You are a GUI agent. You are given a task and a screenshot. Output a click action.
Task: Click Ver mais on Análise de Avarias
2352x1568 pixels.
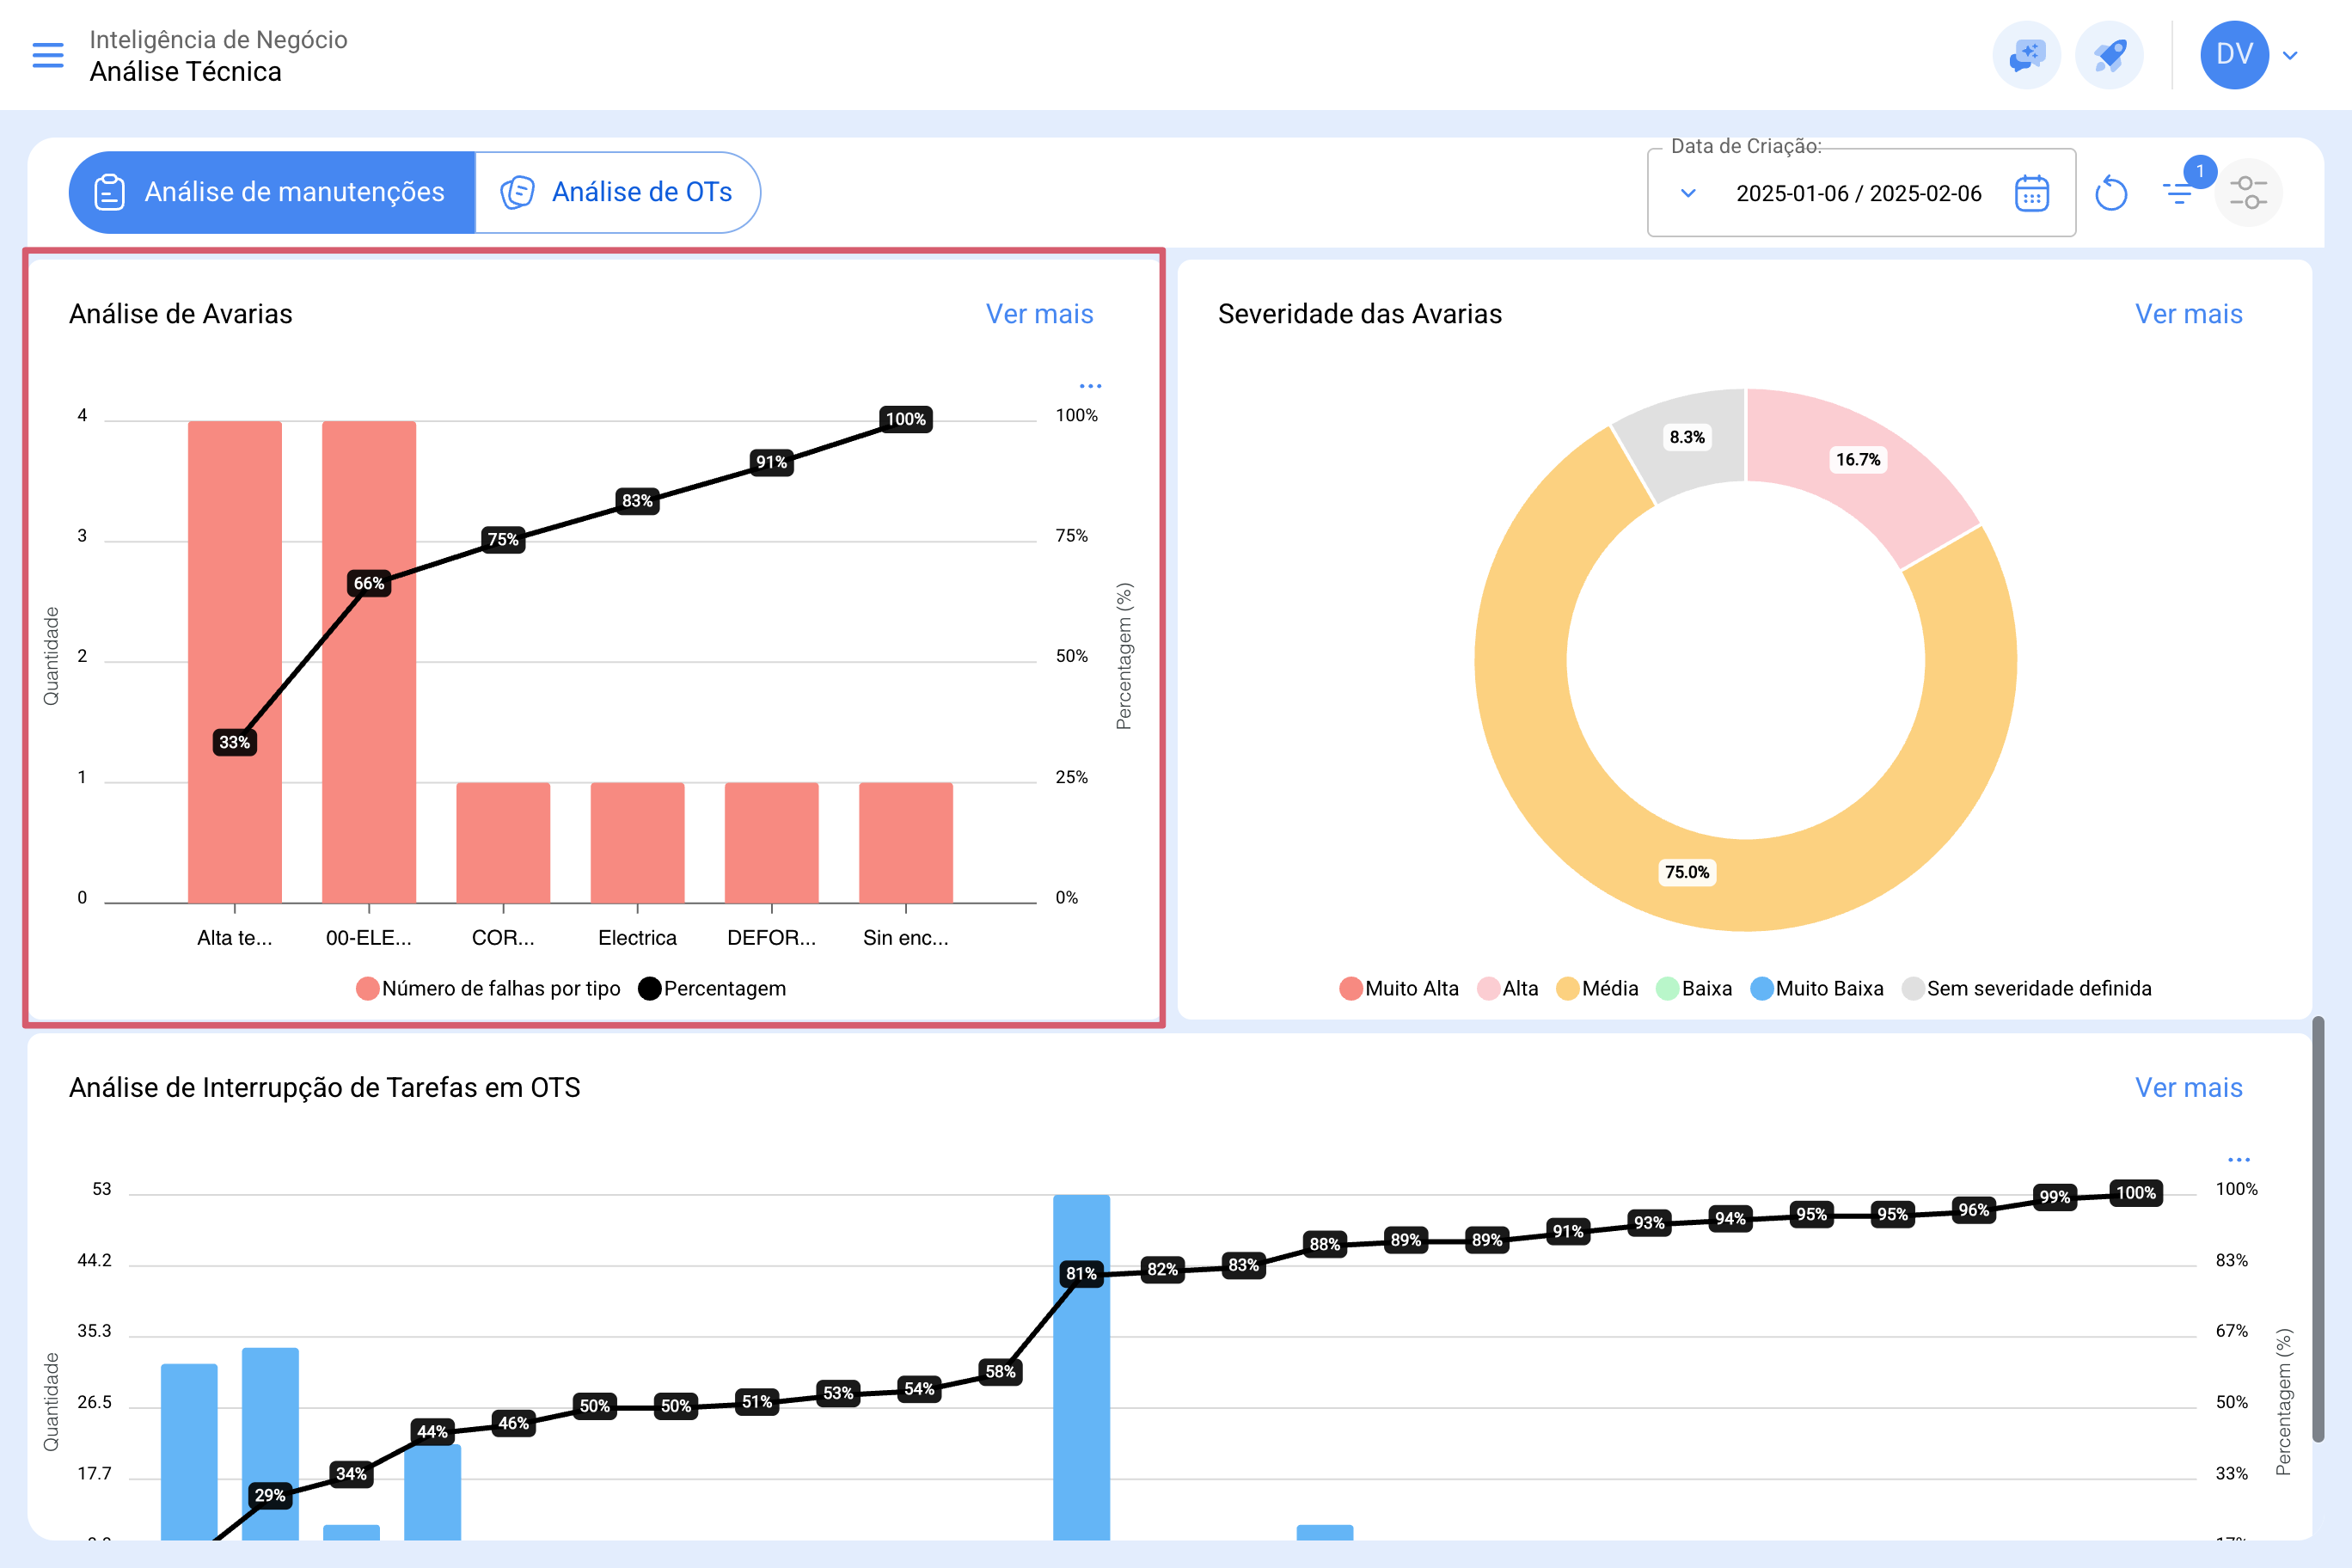tap(1039, 314)
